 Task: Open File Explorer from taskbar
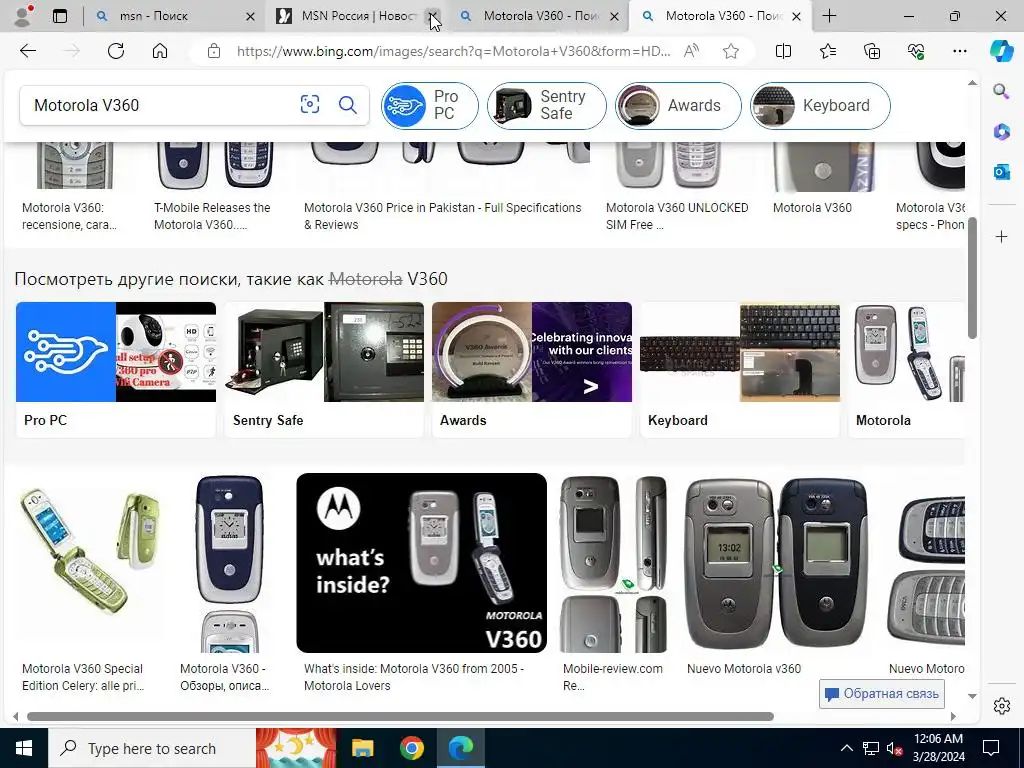(362, 748)
